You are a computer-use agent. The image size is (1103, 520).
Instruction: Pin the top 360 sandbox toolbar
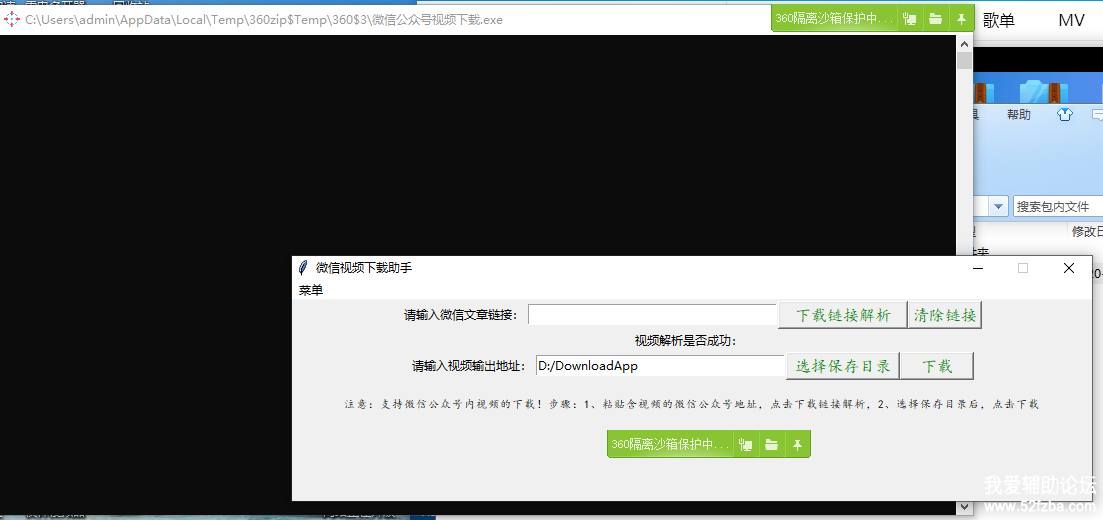point(962,19)
